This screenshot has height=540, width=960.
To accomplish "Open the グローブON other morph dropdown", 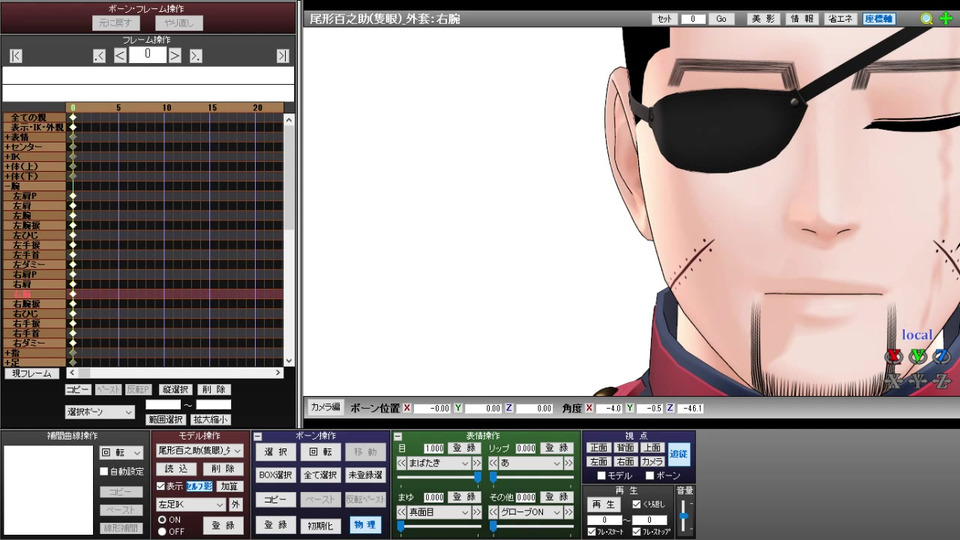I will click(531, 512).
